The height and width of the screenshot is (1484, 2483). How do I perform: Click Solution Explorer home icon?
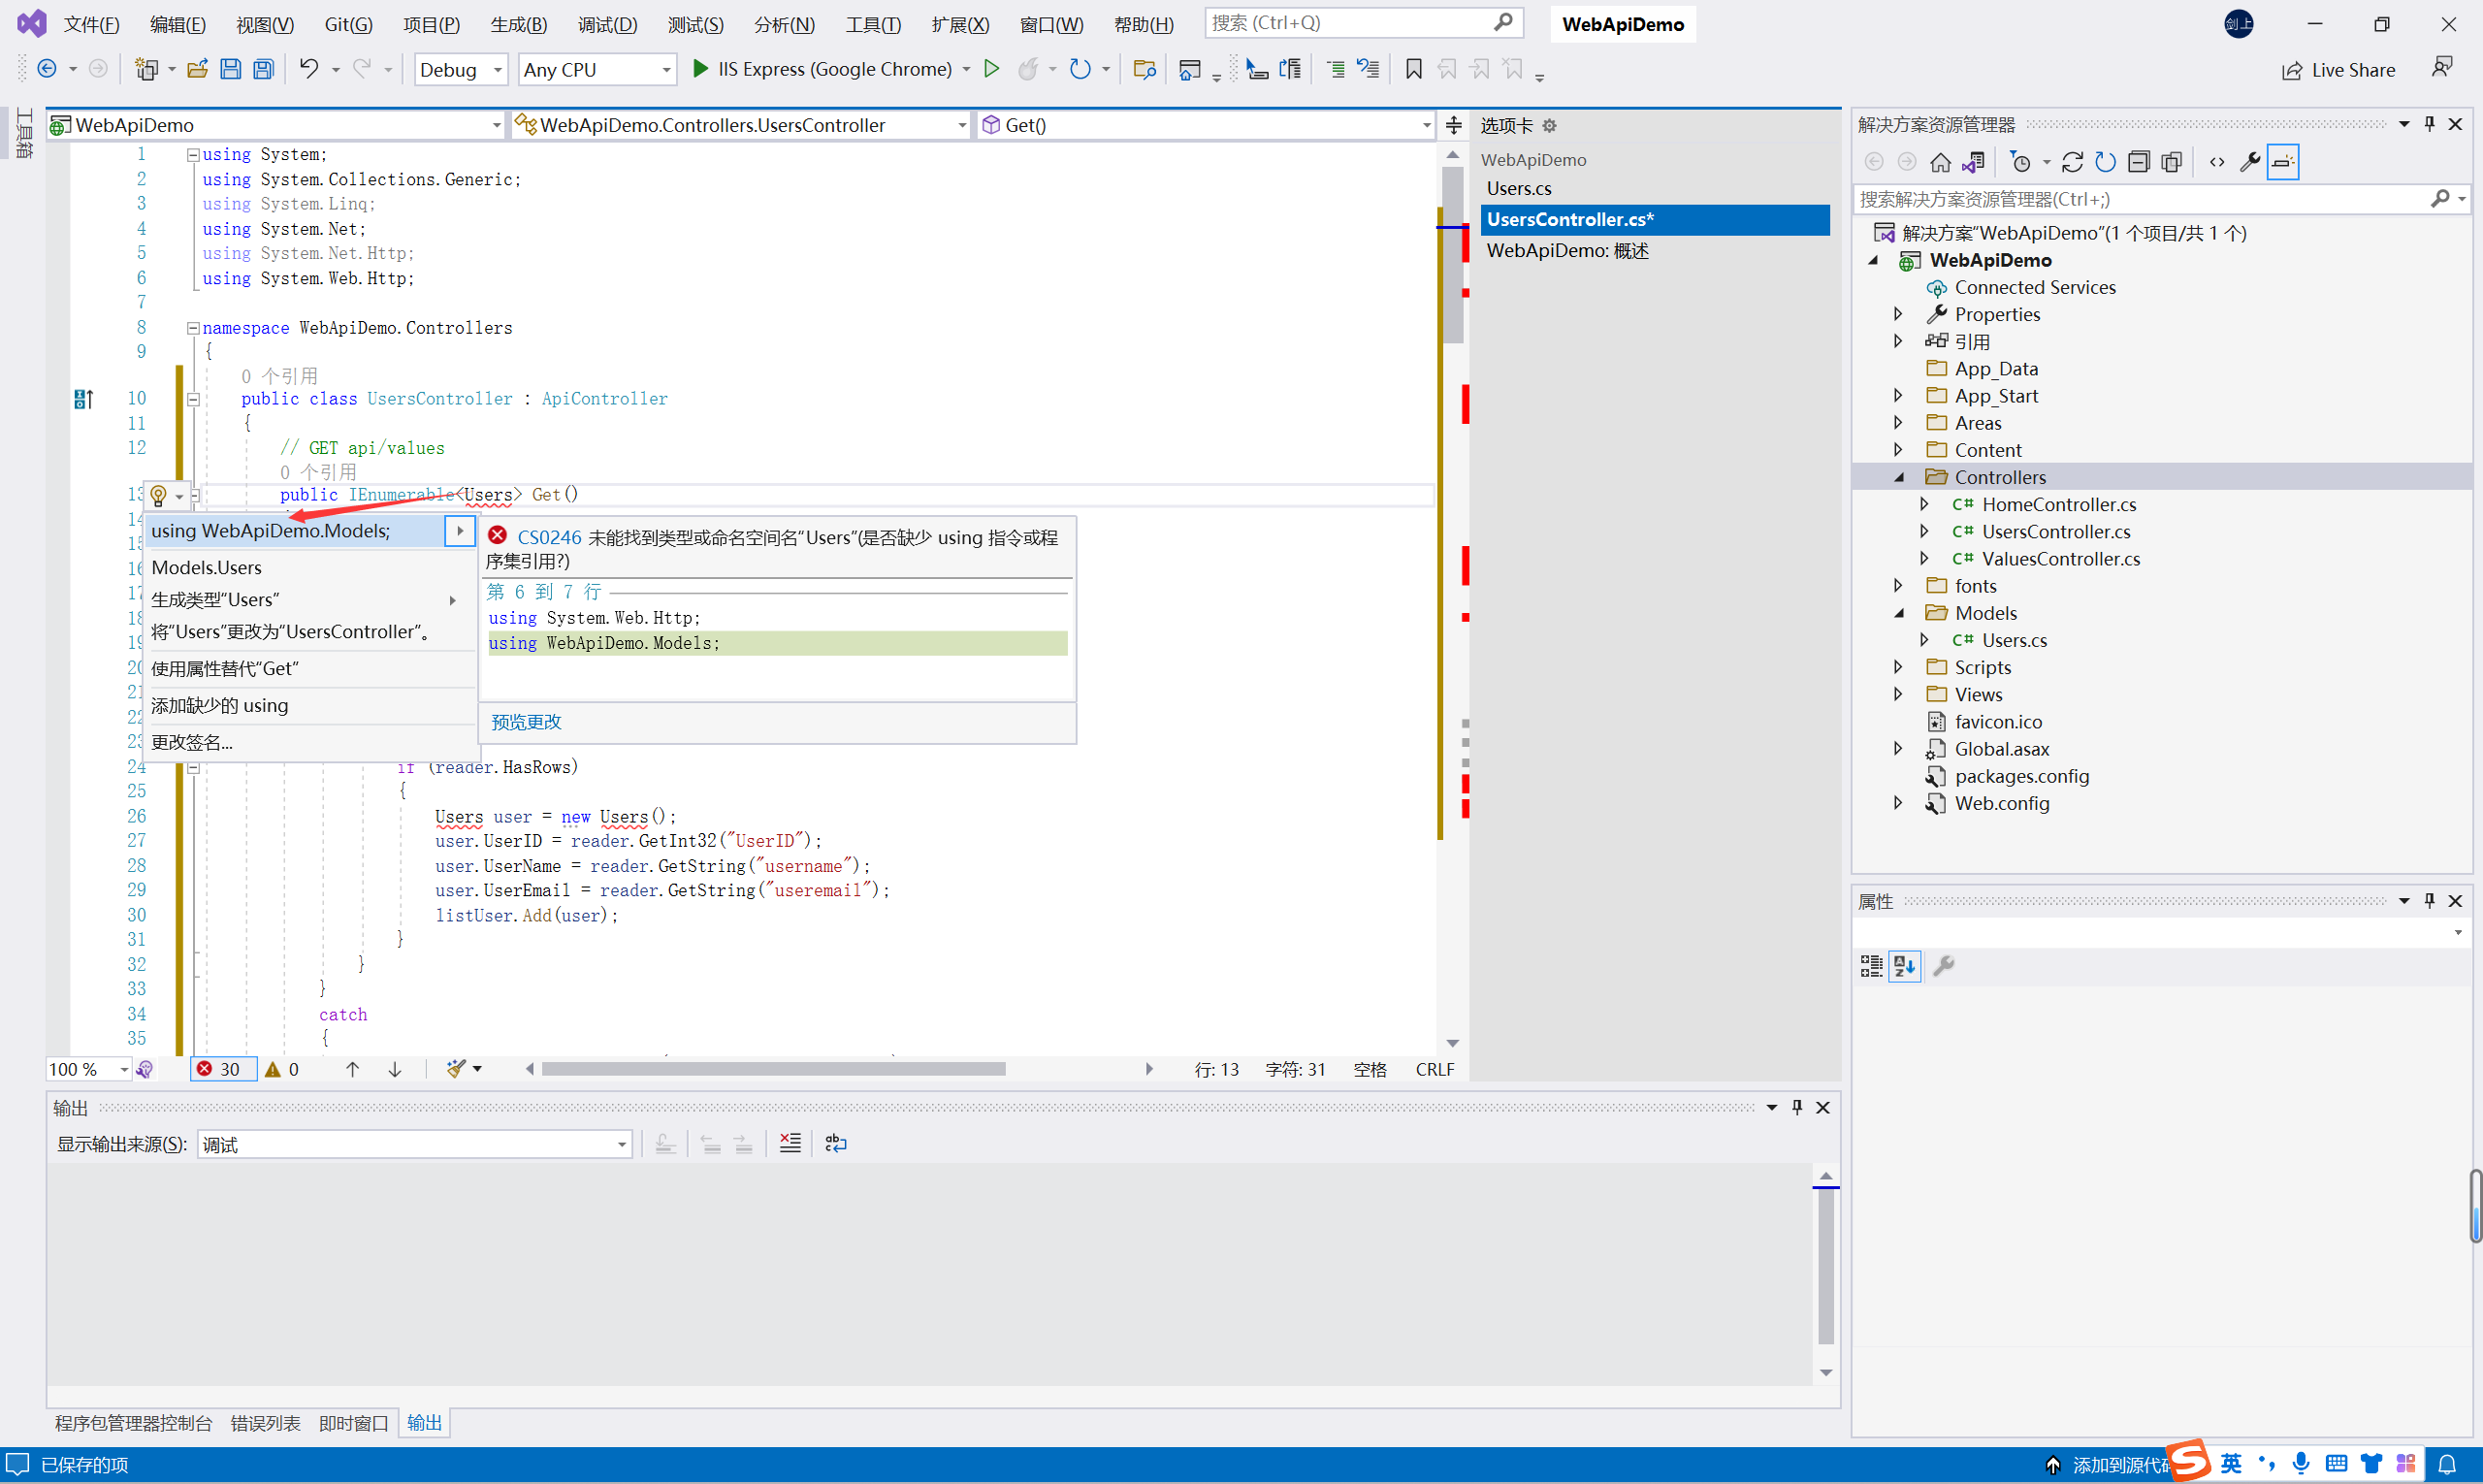(x=1940, y=162)
